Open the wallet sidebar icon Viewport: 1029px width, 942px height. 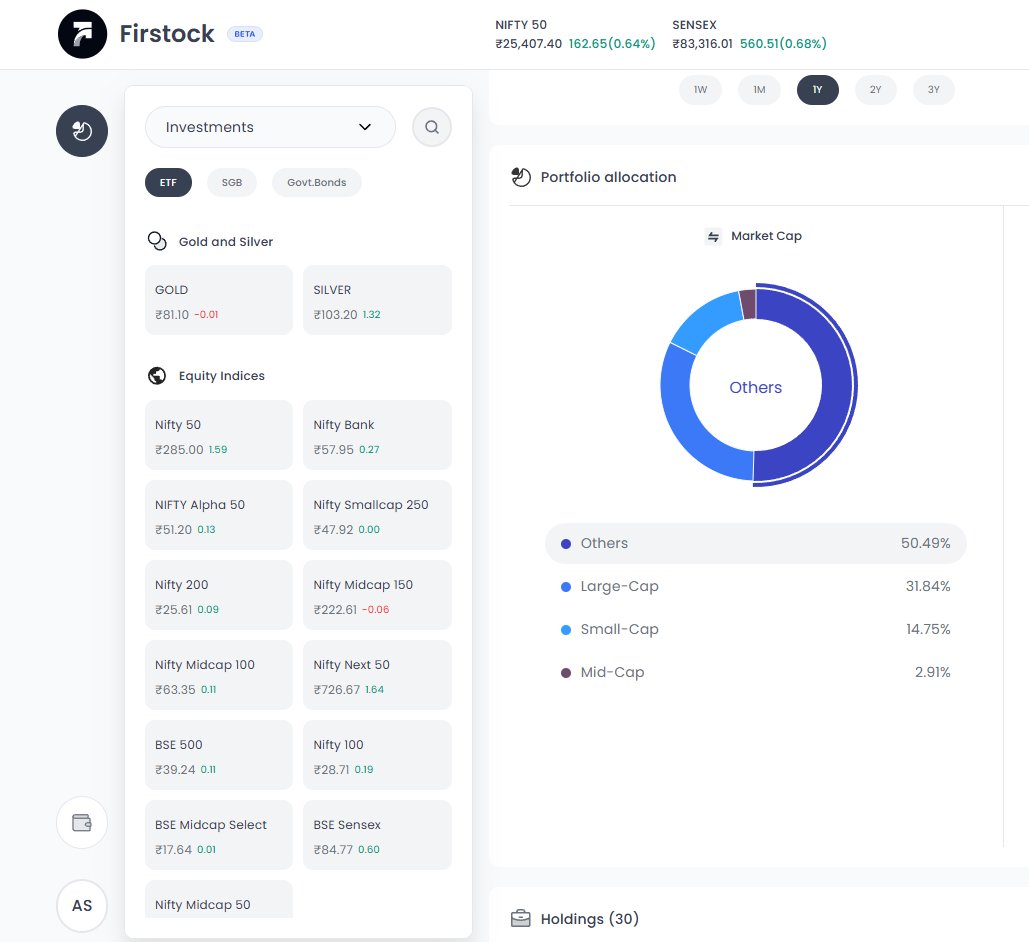coord(82,823)
